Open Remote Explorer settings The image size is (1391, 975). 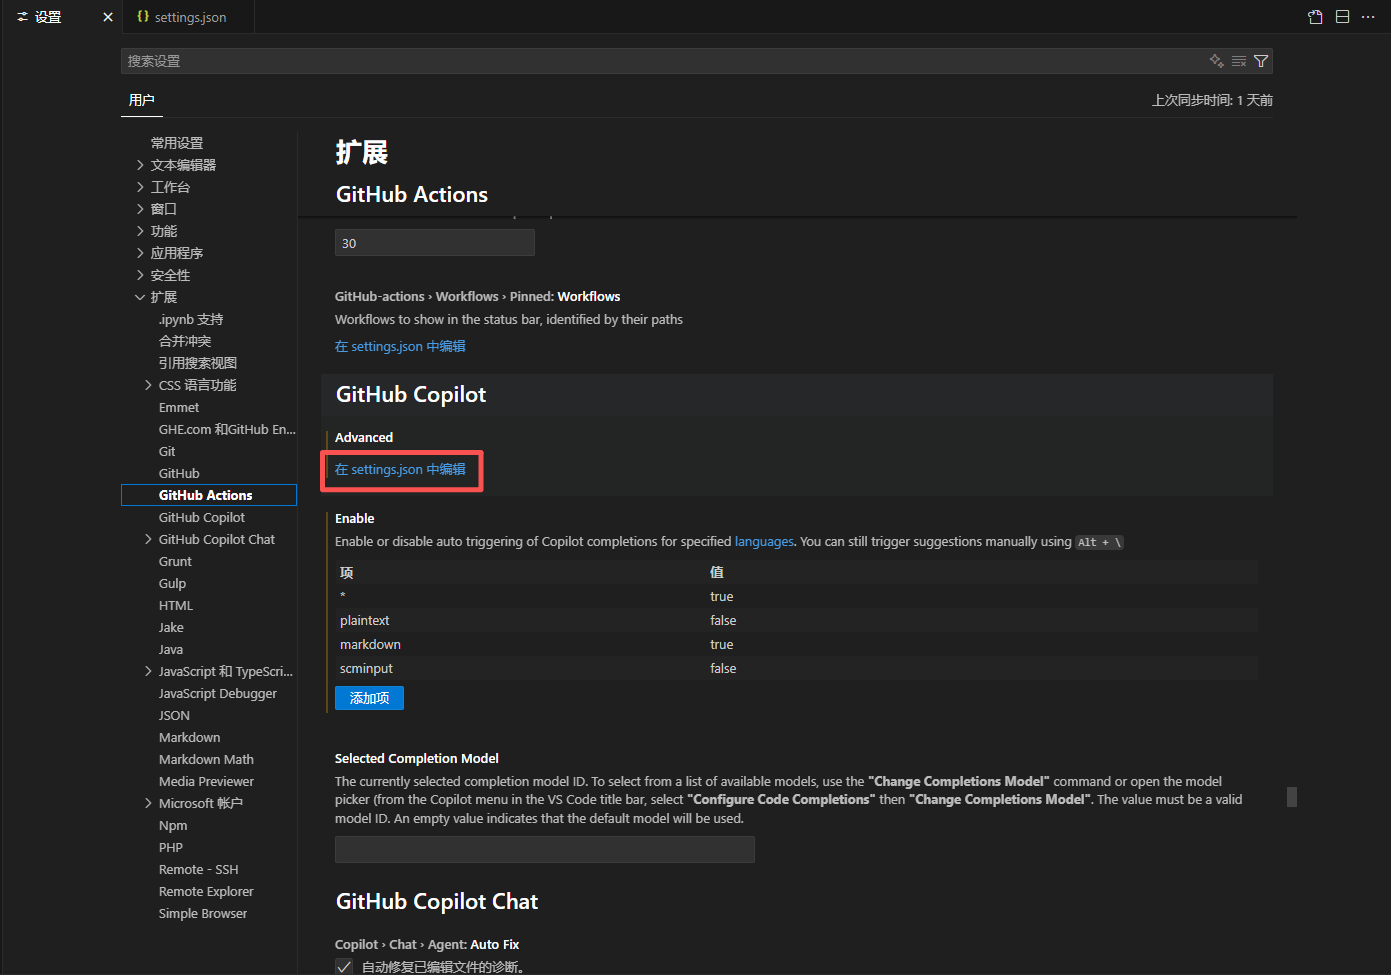(x=206, y=891)
